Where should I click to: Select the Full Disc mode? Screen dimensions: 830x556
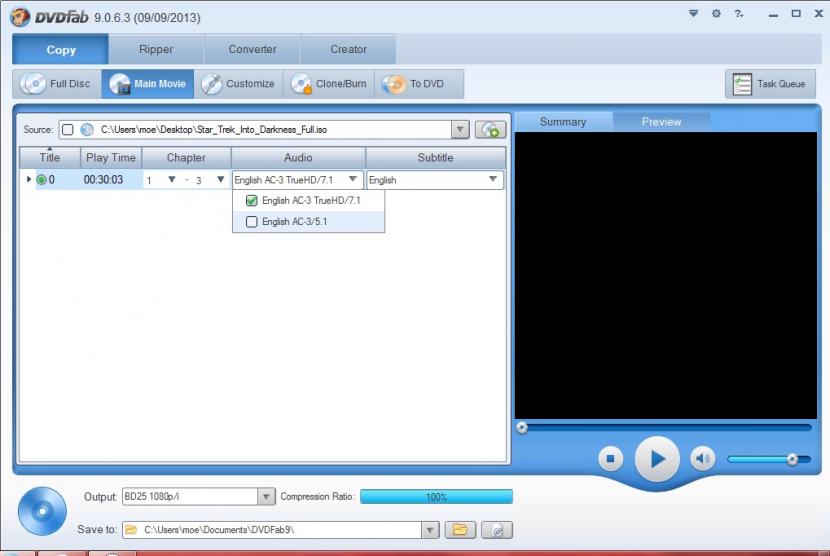coord(57,84)
